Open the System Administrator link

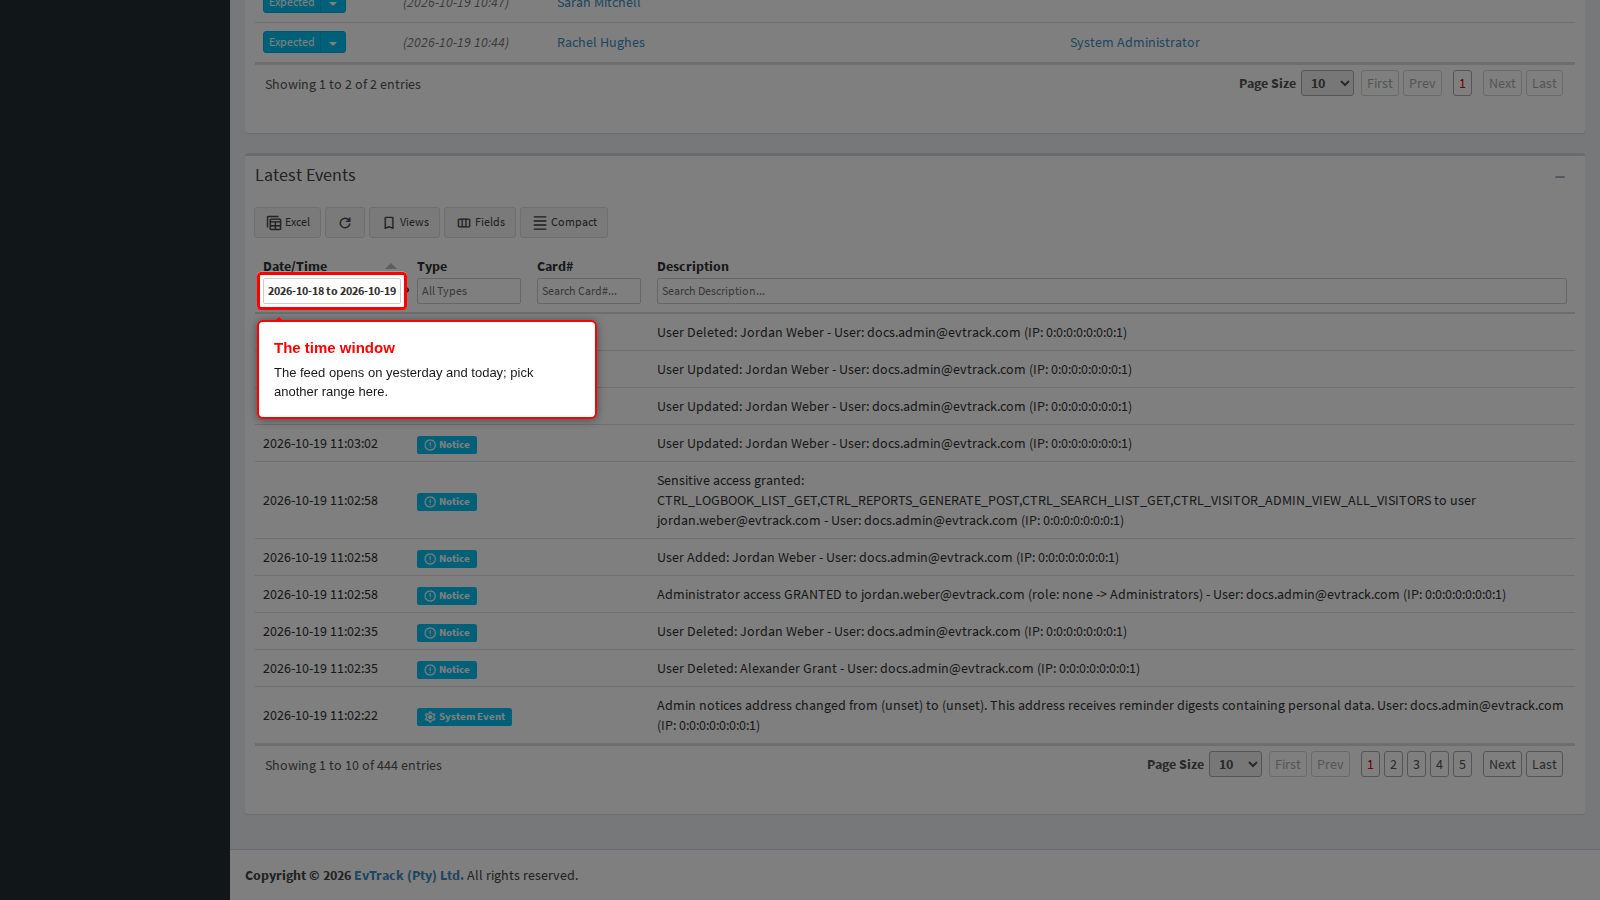1135,43
